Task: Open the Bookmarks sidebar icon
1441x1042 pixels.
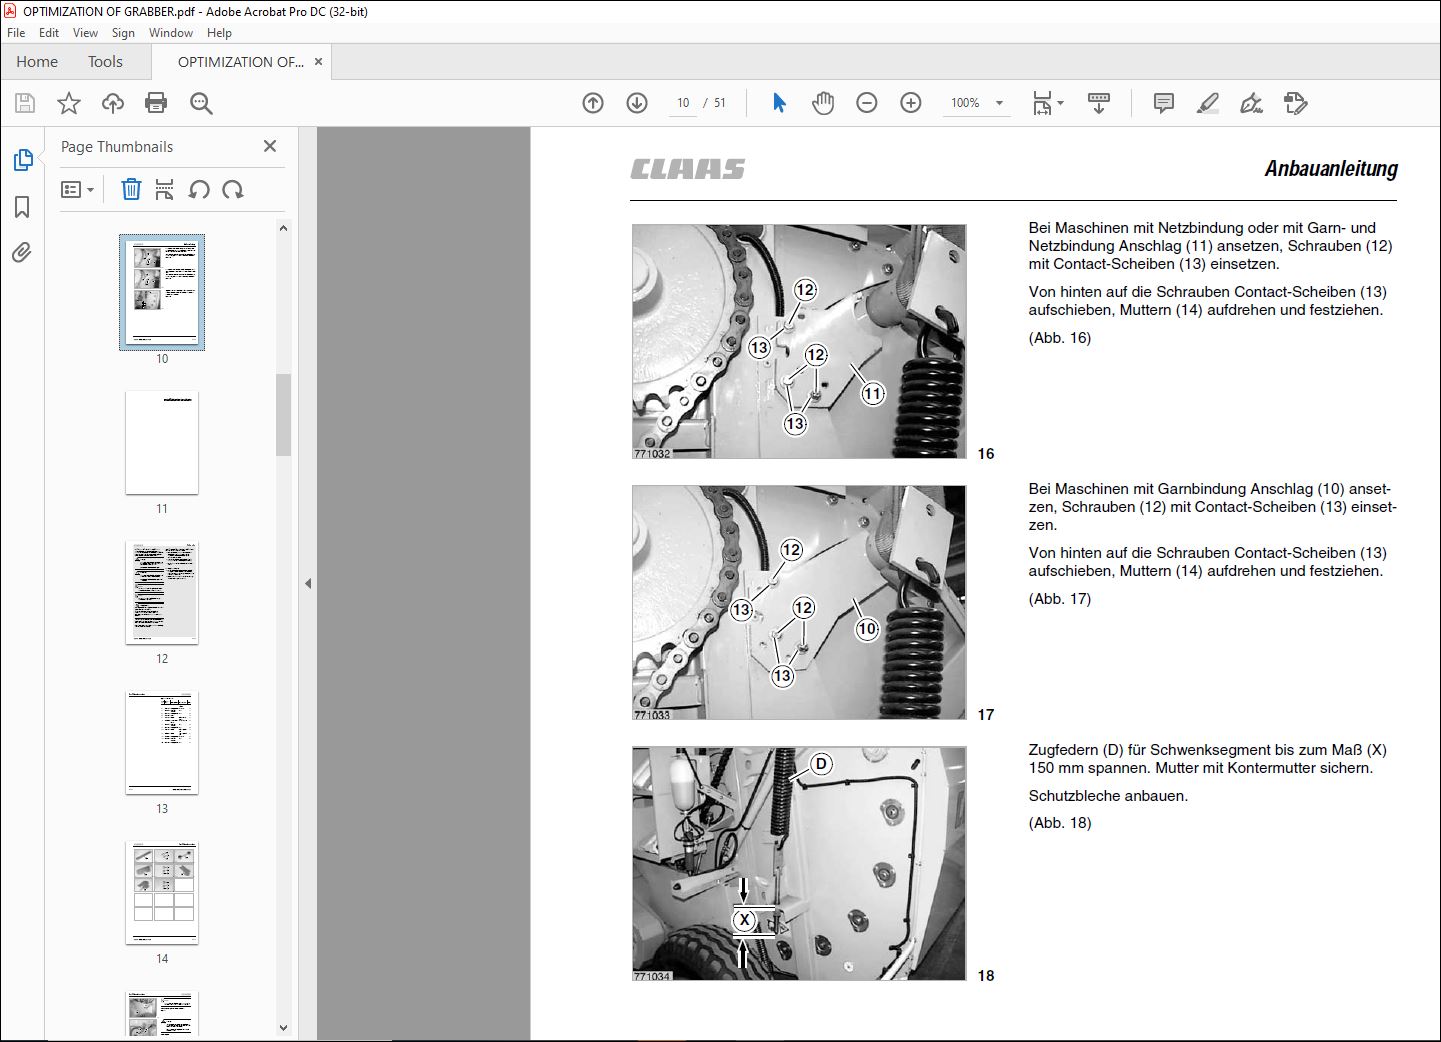Action: click(x=22, y=207)
